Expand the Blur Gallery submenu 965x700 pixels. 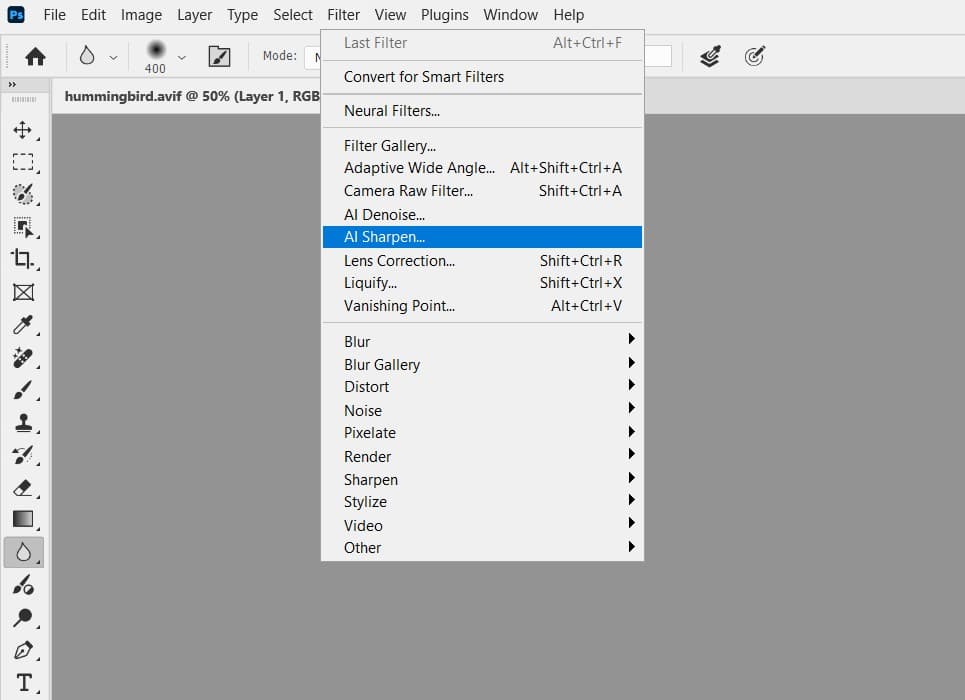pos(482,364)
